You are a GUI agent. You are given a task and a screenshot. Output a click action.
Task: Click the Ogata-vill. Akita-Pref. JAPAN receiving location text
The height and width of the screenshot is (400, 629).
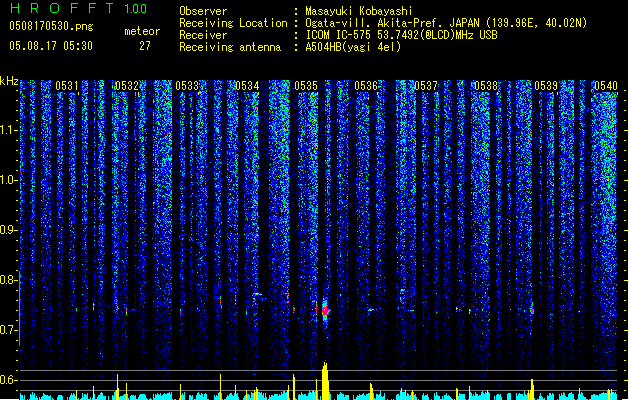coord(446,23)
